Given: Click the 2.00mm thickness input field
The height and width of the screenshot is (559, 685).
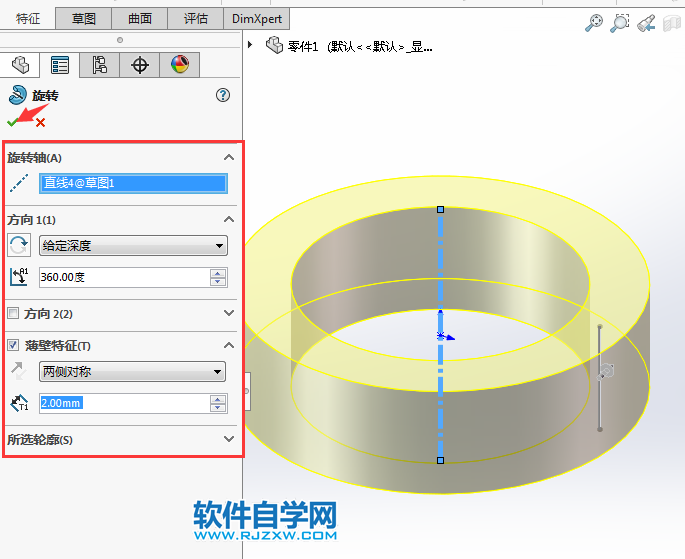Looking at the screenshot, I should click(x=125, y=403).
